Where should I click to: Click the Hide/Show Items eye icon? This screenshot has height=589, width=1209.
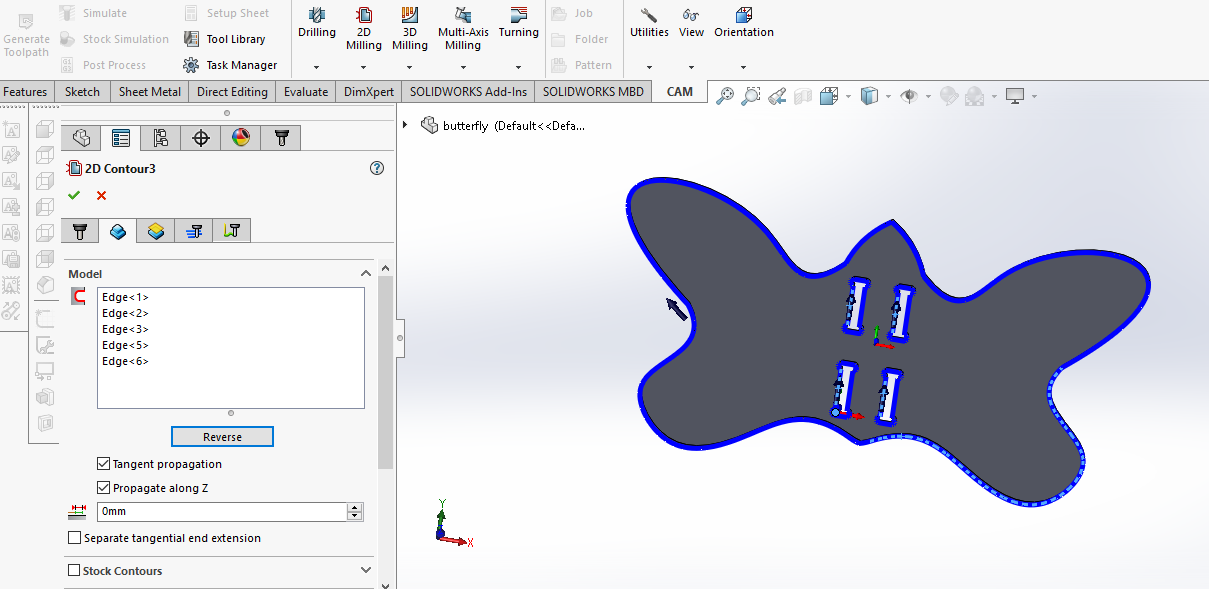(909, 96)
